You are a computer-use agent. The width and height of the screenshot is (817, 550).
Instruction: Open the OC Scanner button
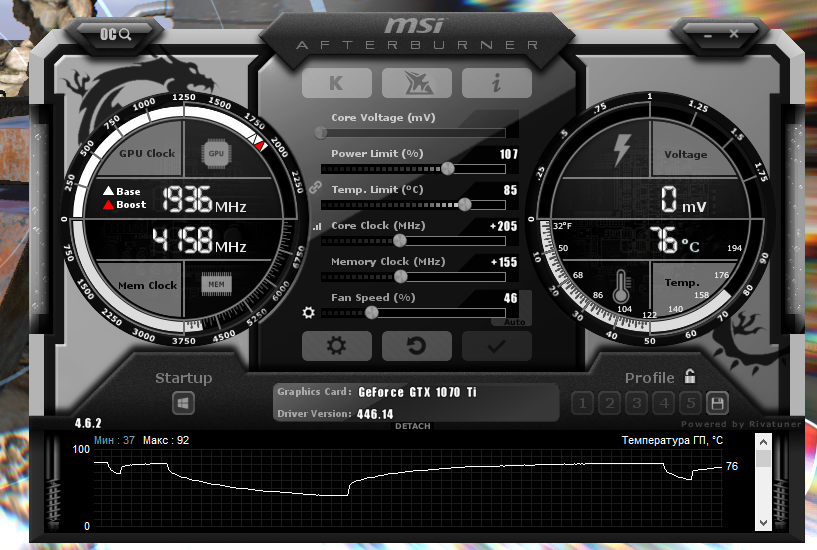(116, 34)
